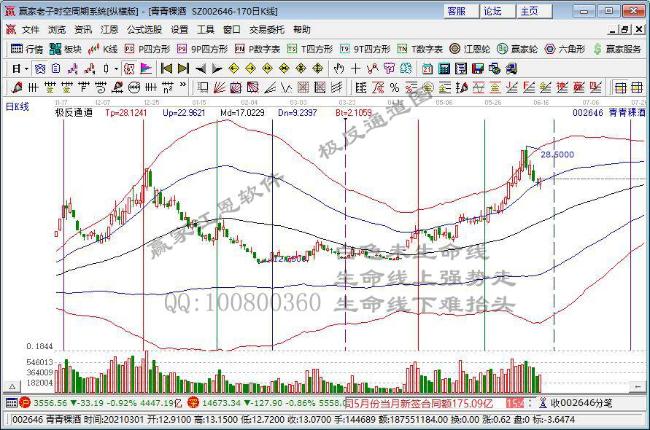Click the Tp=28.1241 value
The height and width of the screenshot is (430, 650).
click(126, 112)
